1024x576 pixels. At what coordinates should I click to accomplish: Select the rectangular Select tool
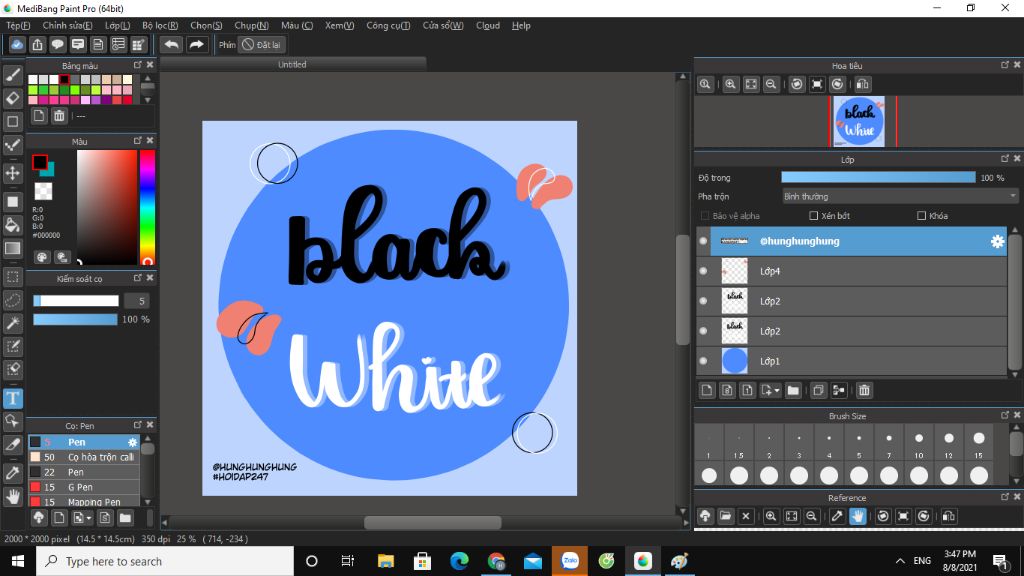coord(12,277)
